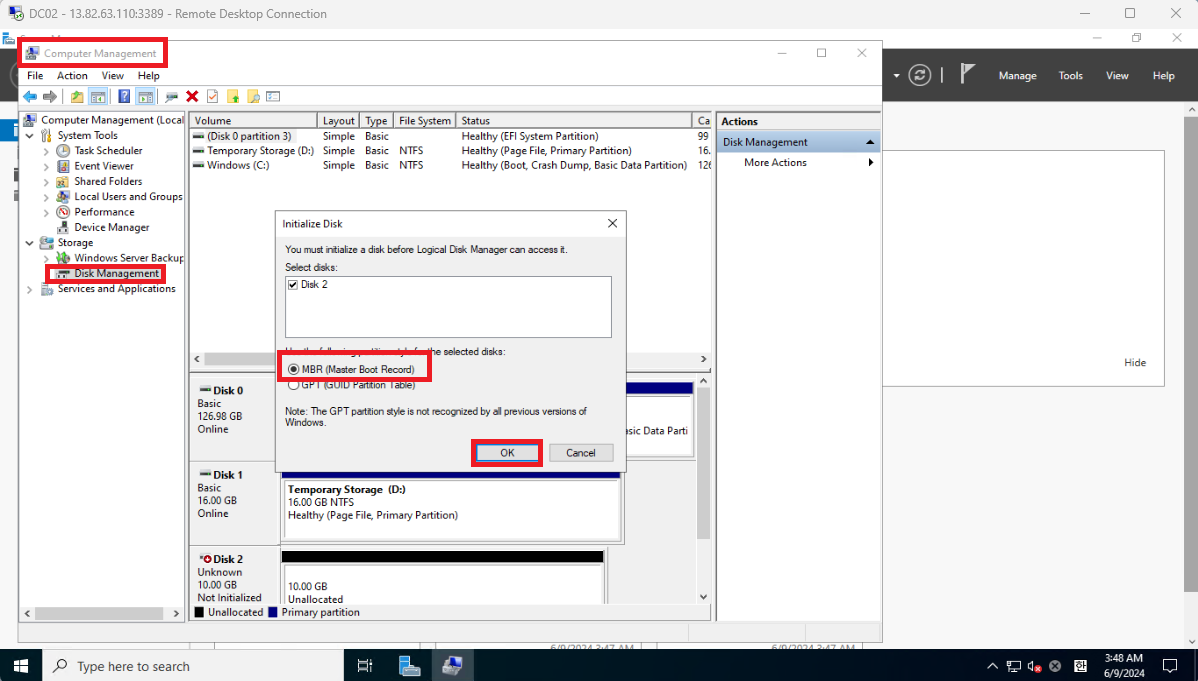Open the Action menu
The height and width of the screenshot is (681, 1198).
72,76
